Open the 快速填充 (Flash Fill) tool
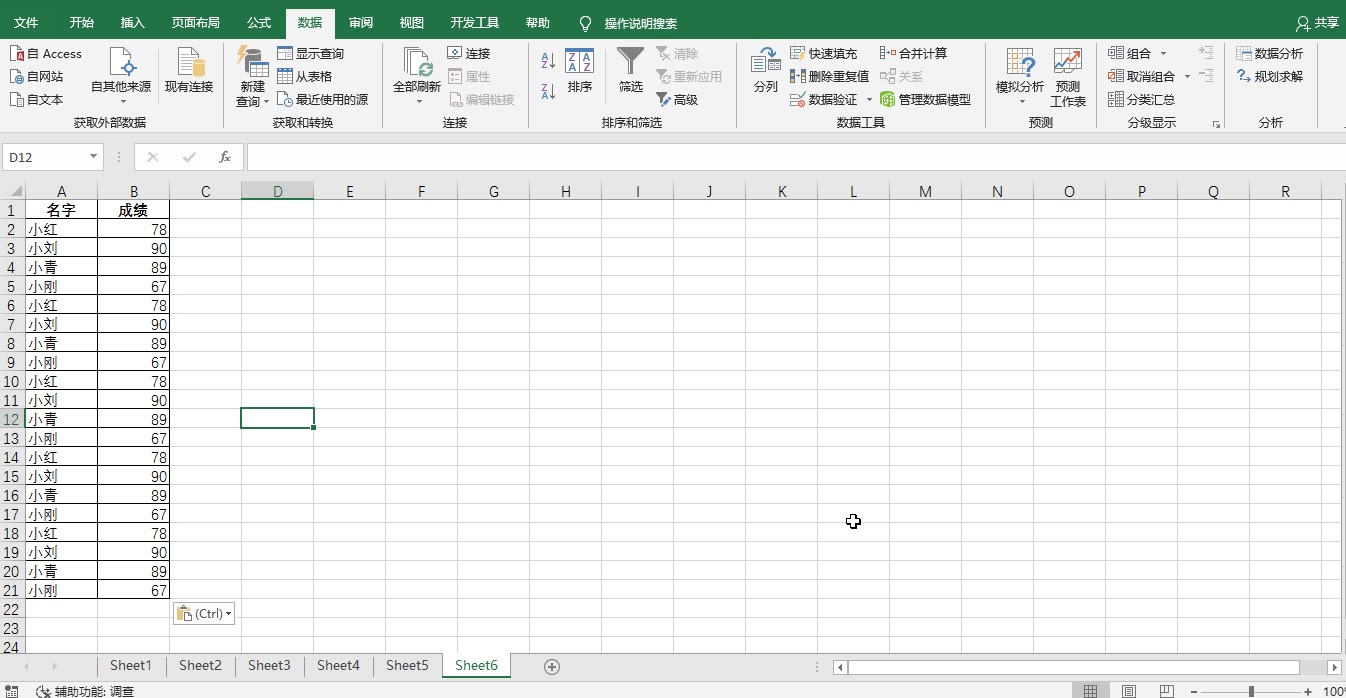 click(824, 52)
